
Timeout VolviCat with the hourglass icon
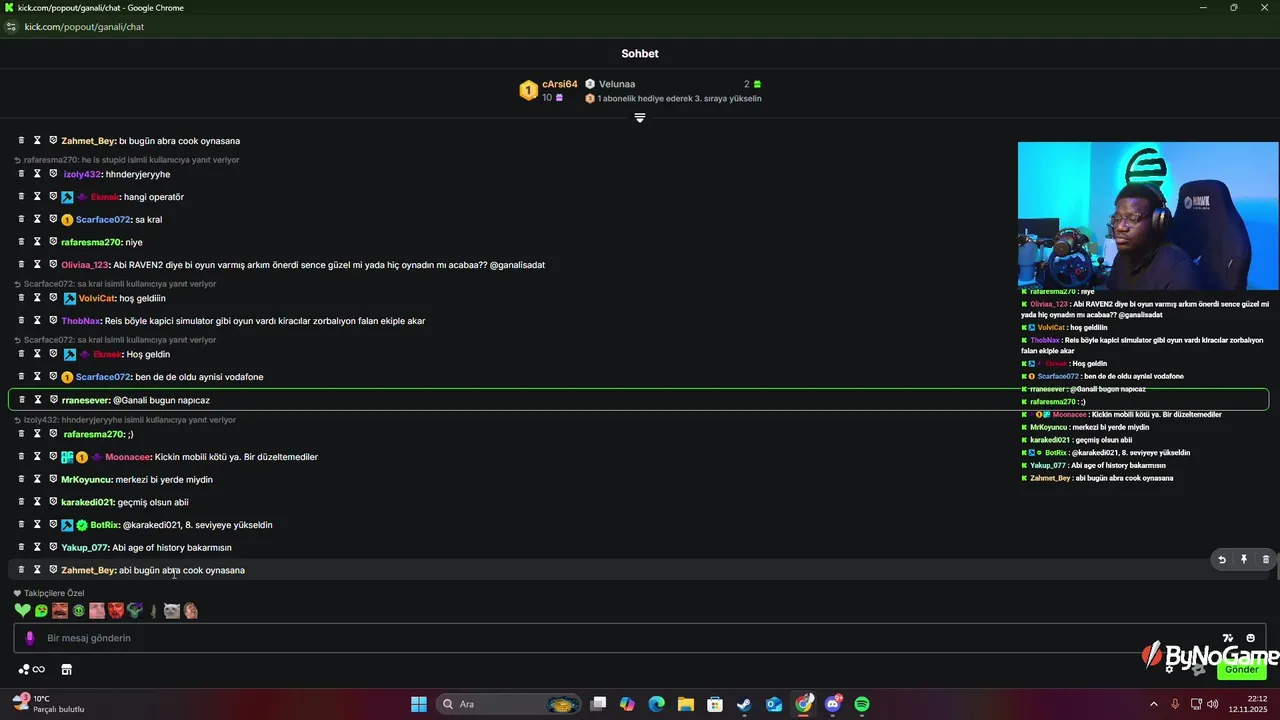pos(37,298)
